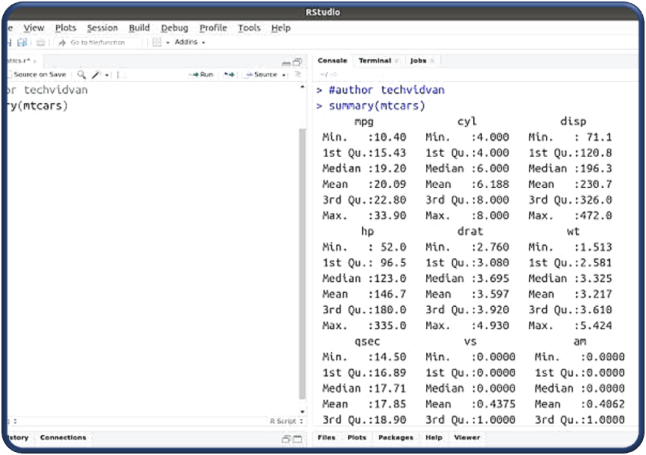
Task: Close the Terminal tab
Action: coord(397,61)
